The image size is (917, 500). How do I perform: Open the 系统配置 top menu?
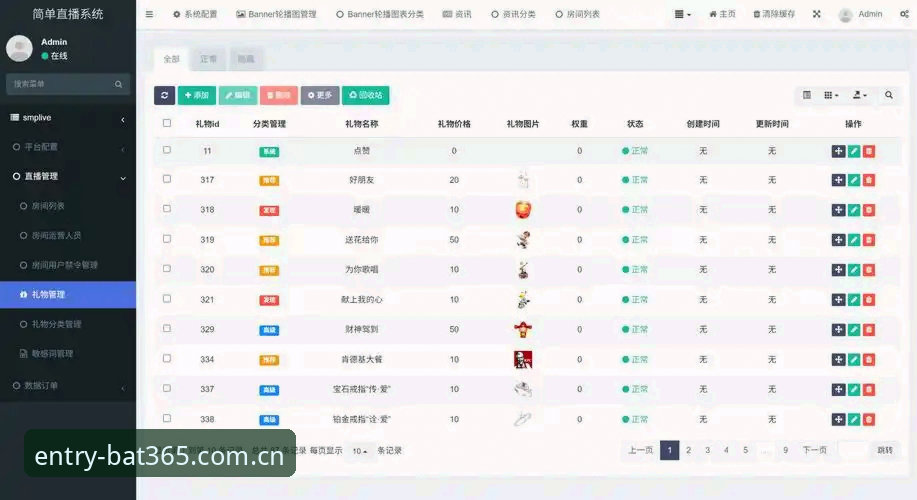(195, 14)
